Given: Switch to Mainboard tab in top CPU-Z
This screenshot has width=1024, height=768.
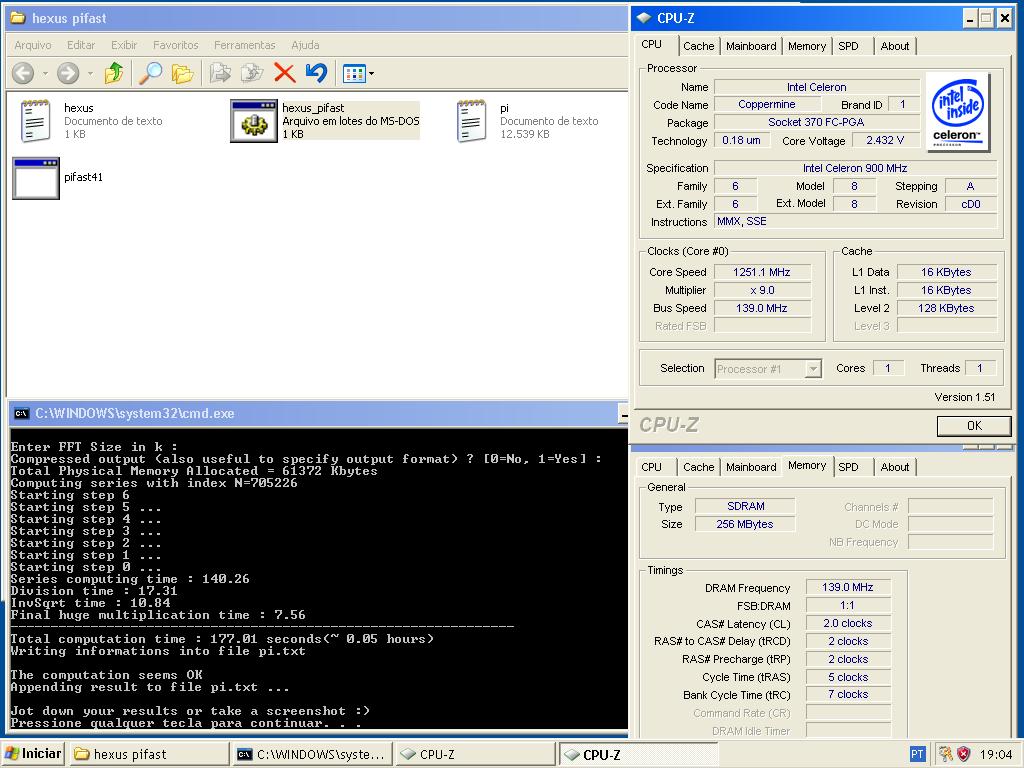Looking at the screenshot, I should click(x=751, y=46).
